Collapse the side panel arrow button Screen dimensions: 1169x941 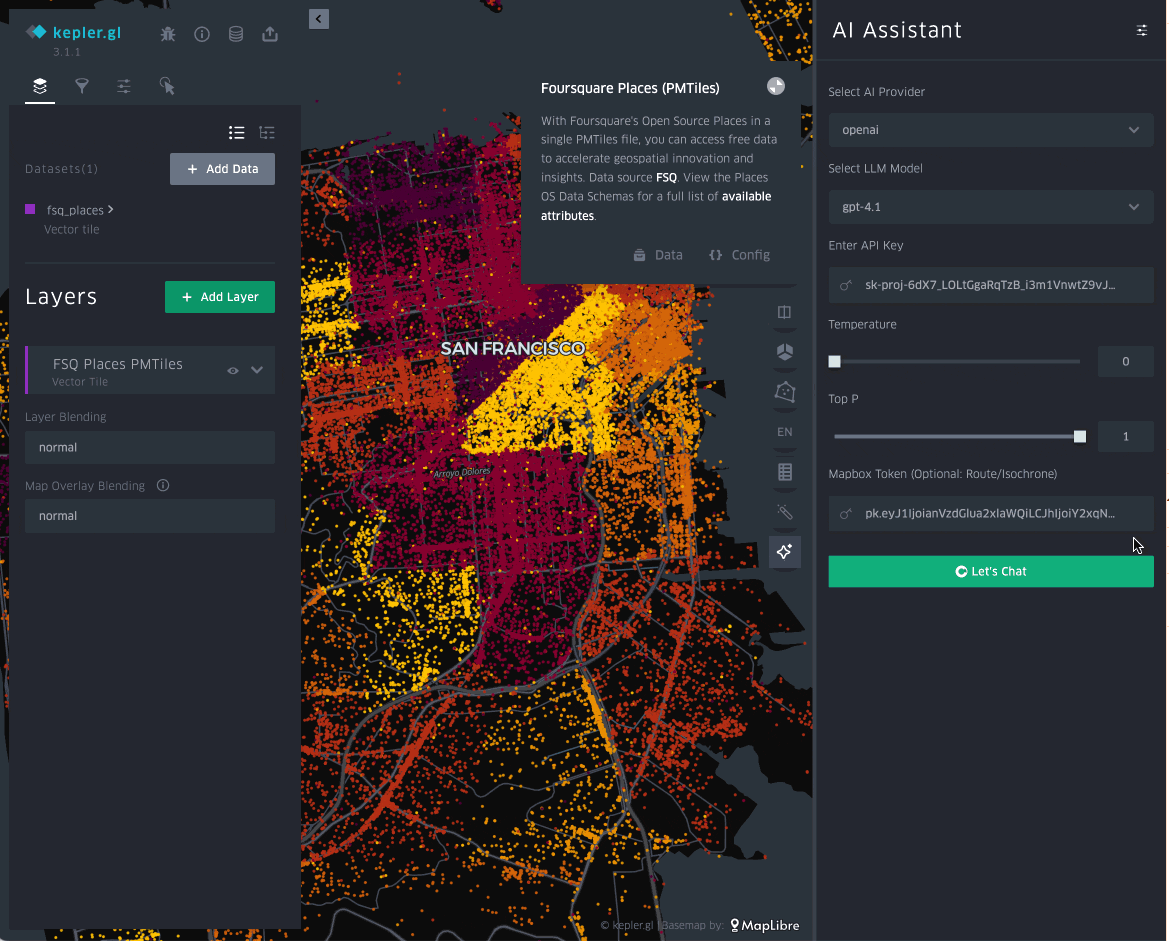point(318,19)
